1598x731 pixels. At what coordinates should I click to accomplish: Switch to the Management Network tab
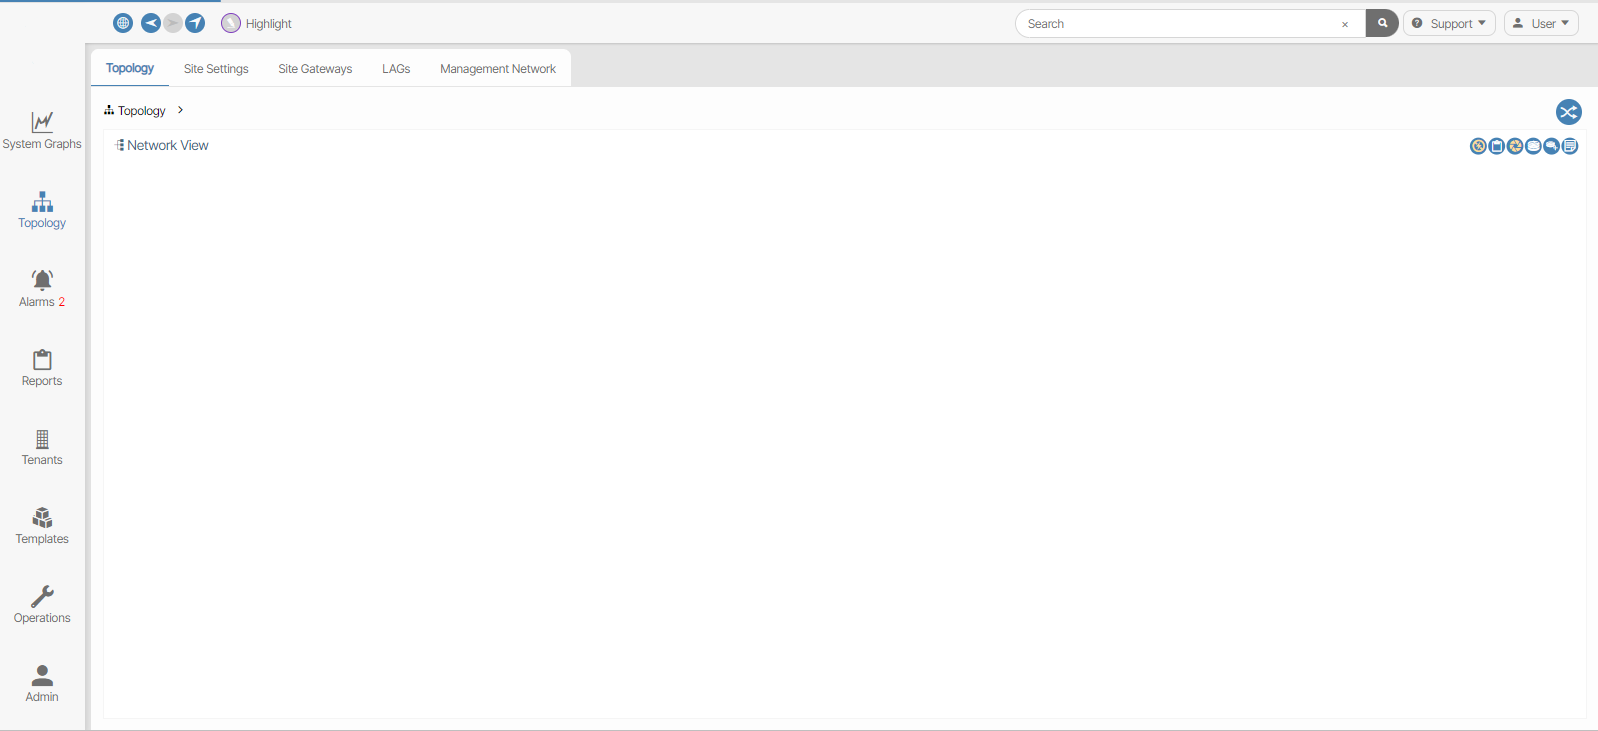pyautogui.click(x=498, y=69)
